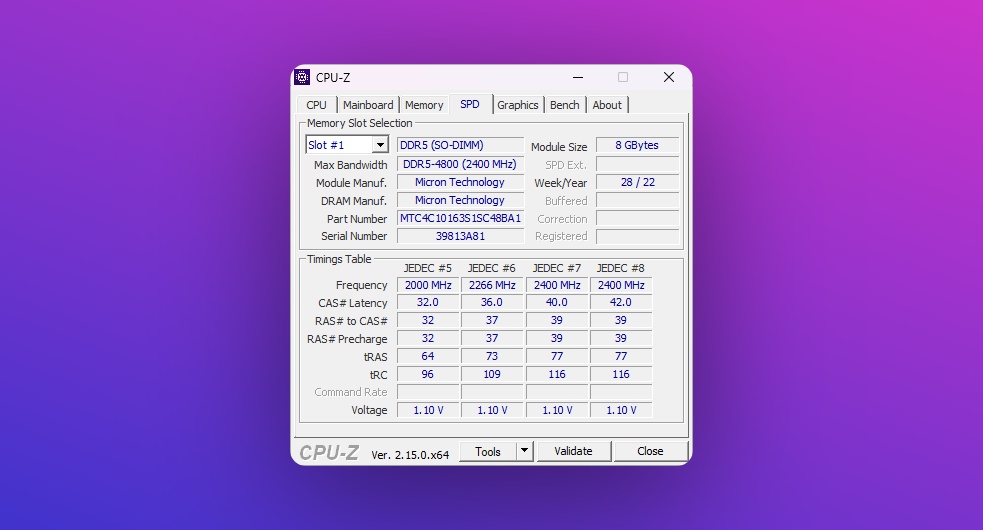Click the CPU-Z app icon in title bar
983x530 pixels.
[302, 77]
